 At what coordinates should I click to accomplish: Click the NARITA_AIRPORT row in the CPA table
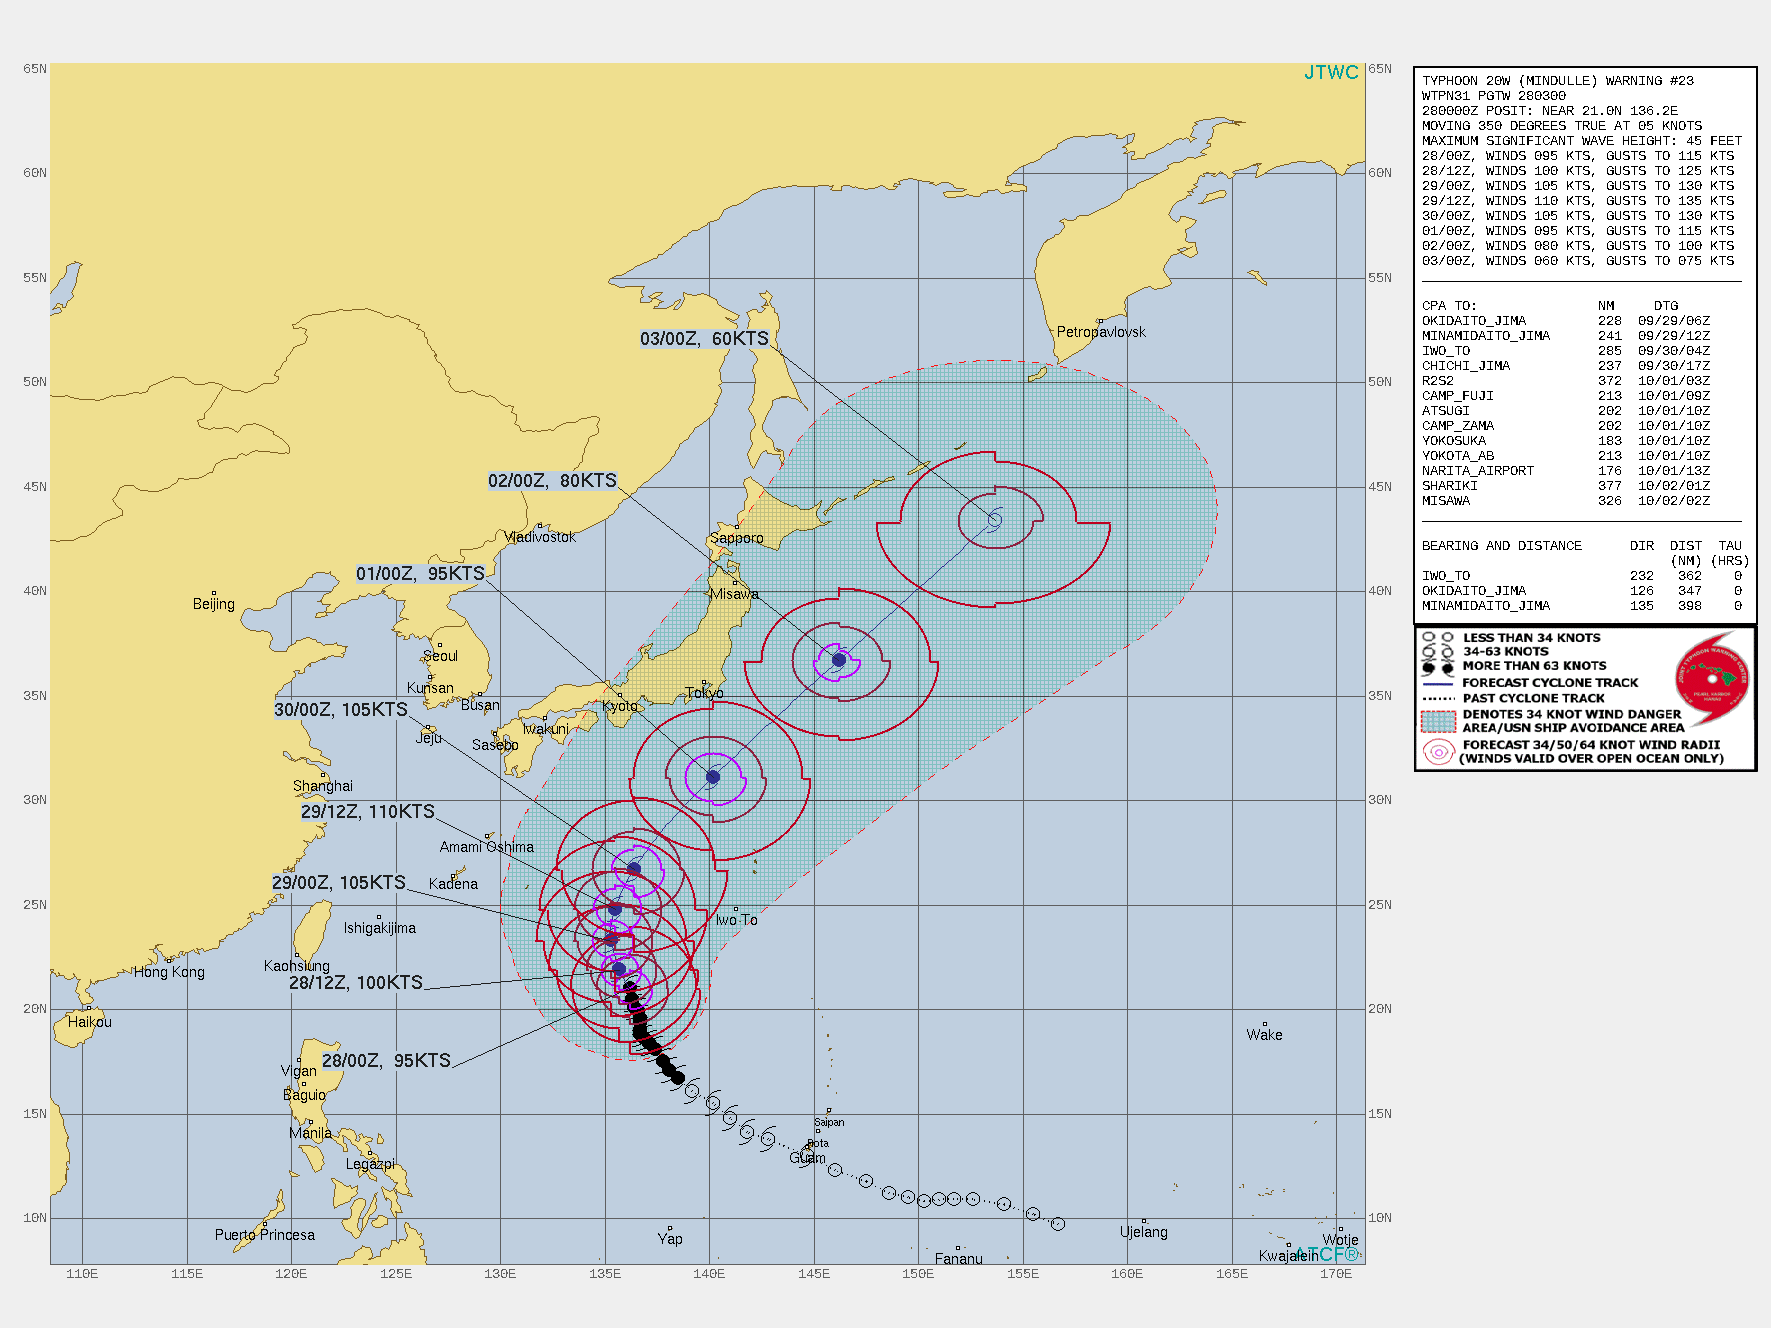1566,471
